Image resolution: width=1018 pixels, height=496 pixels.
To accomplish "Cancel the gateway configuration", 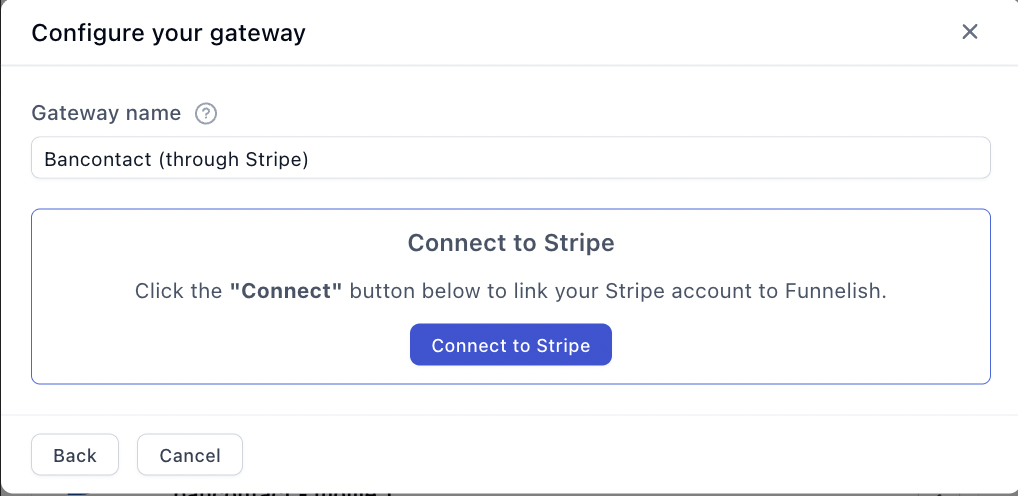I will pos(190,455).
